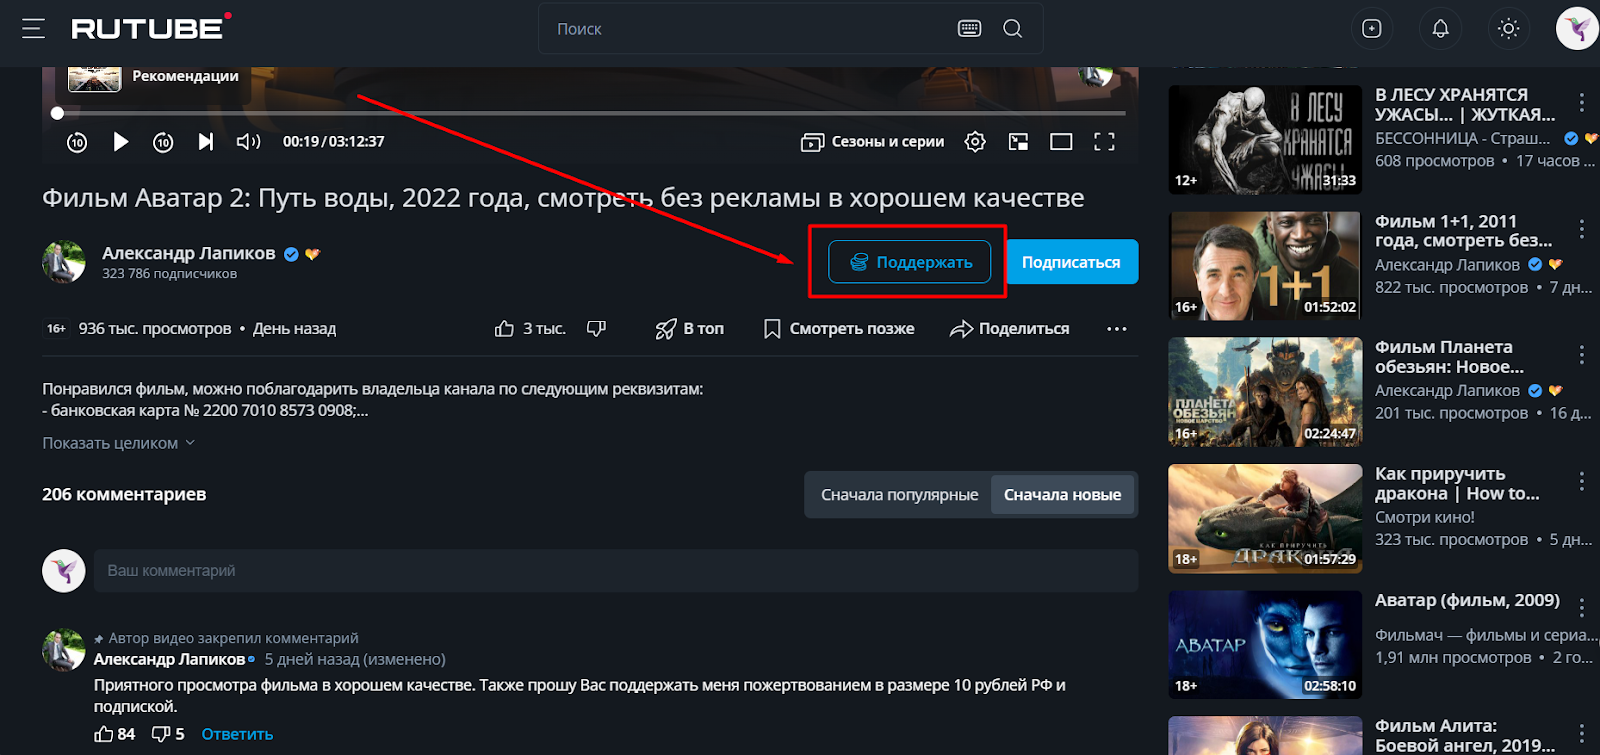The width and height of the screenshot is (1600, 755).
Task: Boost video with В топ
Action: pyautogui.click(x=689, y=328)
